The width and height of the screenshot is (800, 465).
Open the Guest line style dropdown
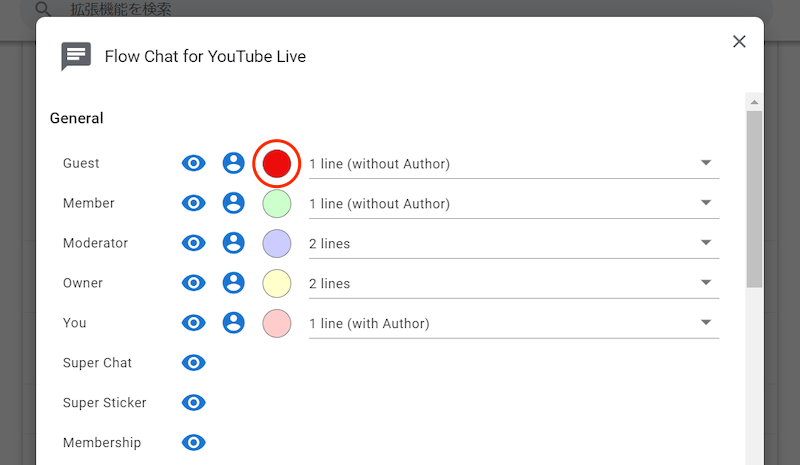click(513, 163)
